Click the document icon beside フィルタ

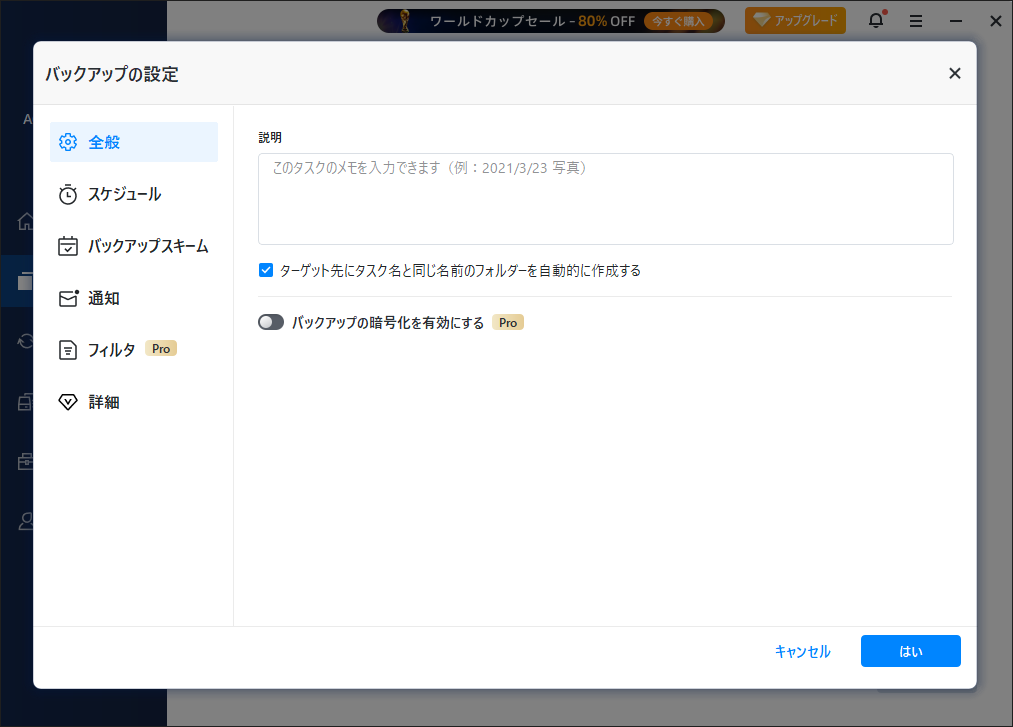point(68,350)
